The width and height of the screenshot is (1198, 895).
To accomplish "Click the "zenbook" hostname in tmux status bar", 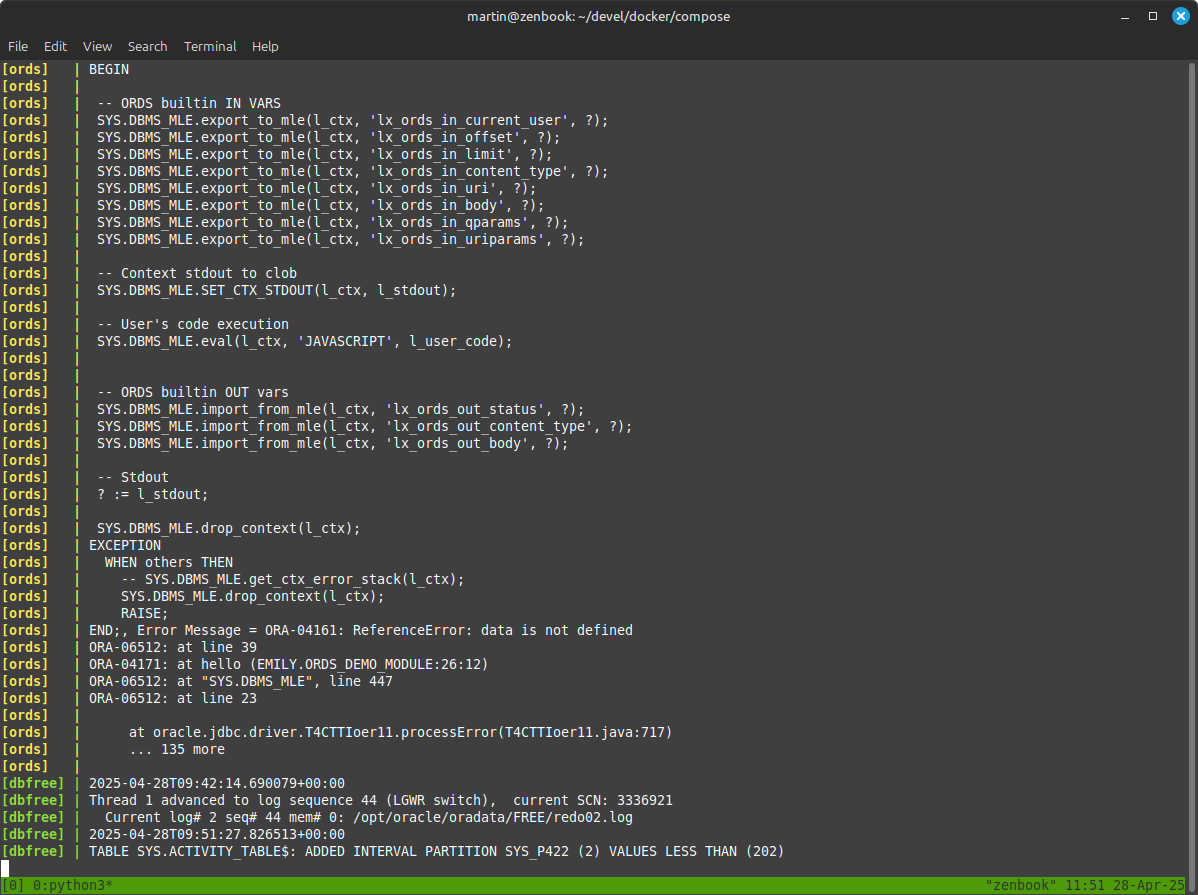I will click(1018, 885).
